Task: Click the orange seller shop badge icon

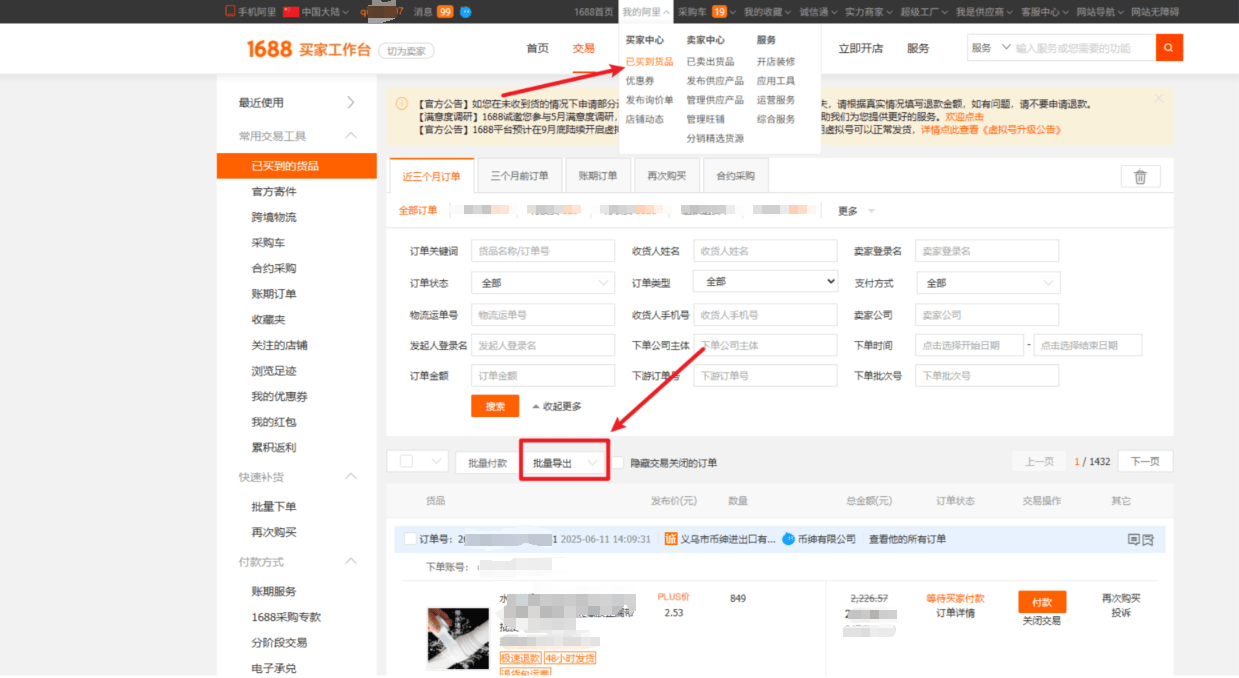Action: [671, 539]
